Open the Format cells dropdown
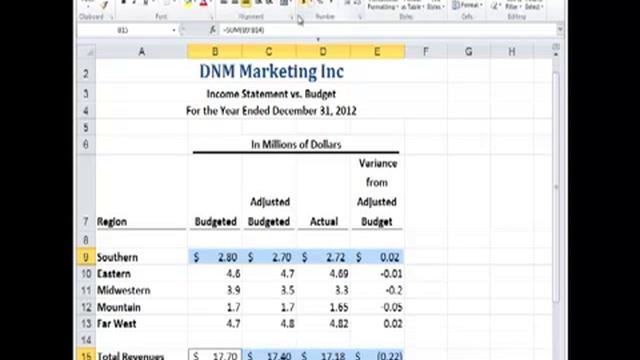640x360 pixels. point(467,5)
